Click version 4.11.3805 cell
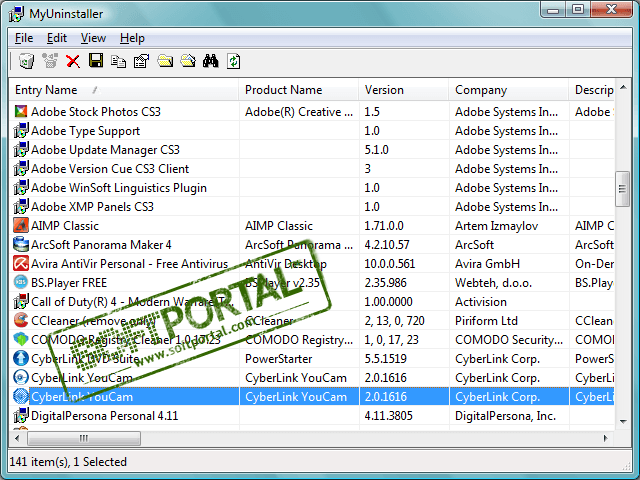640x480 pixels. tap(389, 416)
